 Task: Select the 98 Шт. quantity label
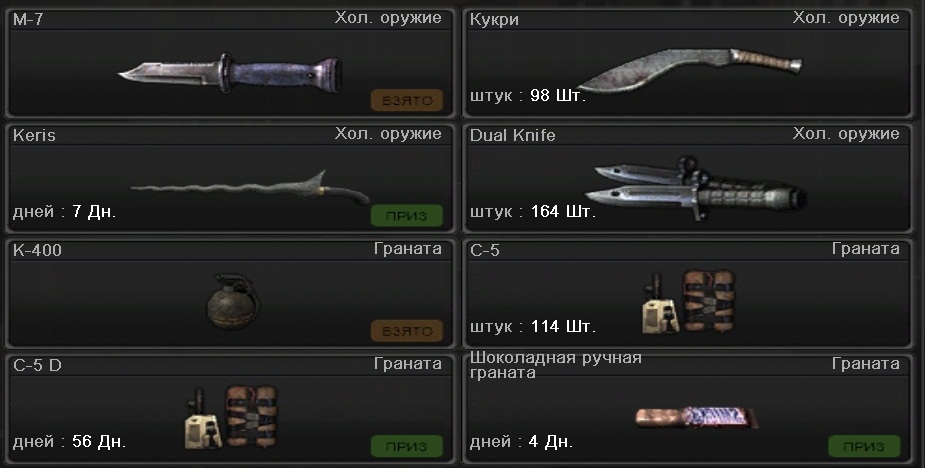tap(558, 96)
